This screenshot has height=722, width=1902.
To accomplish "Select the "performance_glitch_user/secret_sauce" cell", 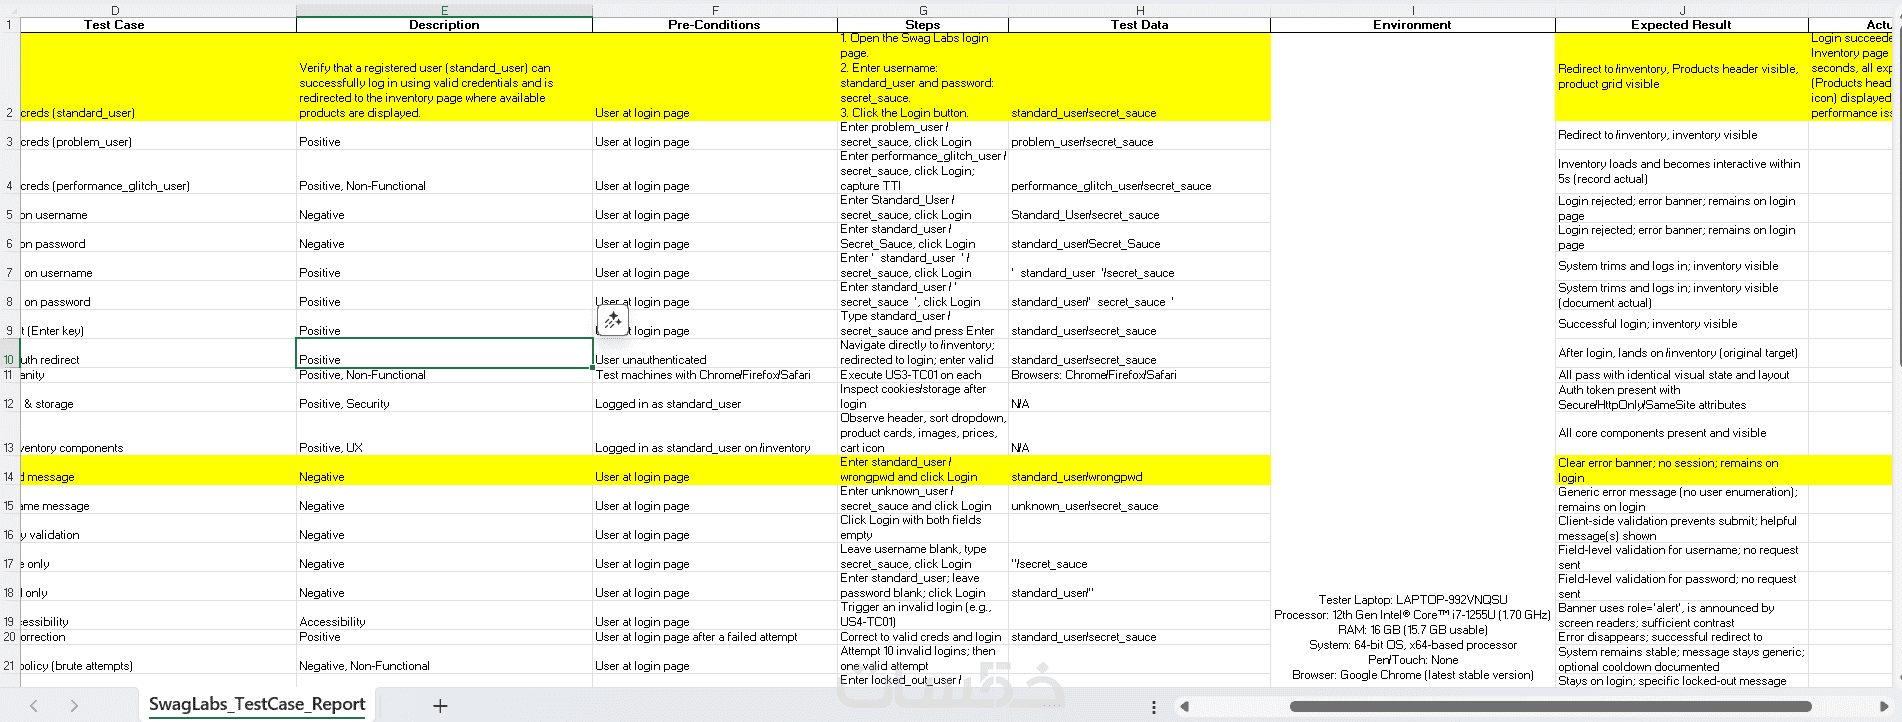I will (1140, 172).
